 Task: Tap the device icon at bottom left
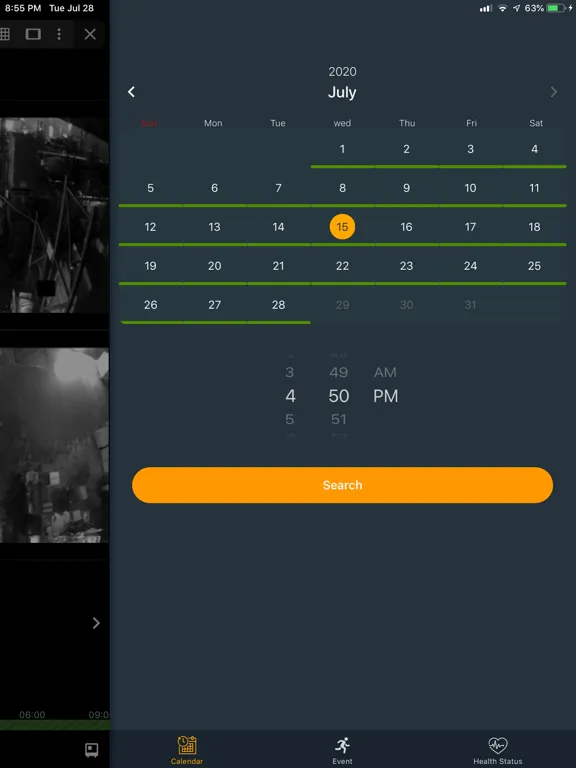[92, 749]
